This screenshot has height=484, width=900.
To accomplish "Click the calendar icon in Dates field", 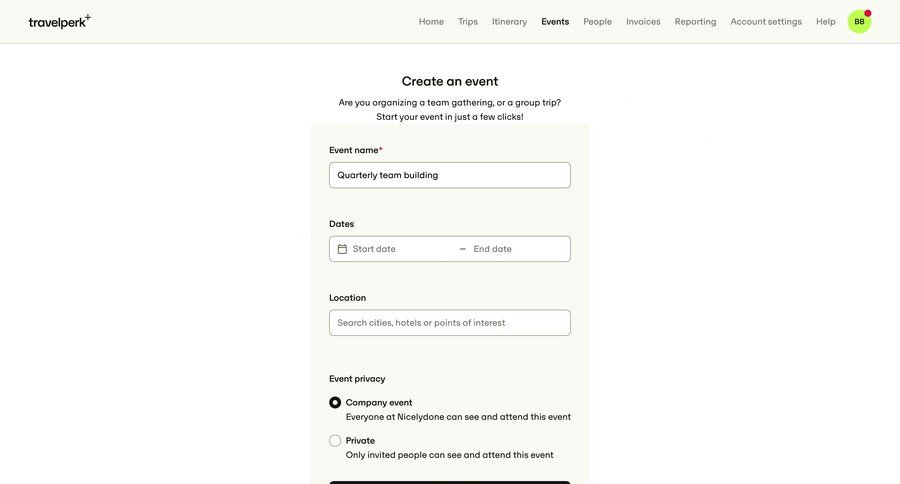I will 342,249.
